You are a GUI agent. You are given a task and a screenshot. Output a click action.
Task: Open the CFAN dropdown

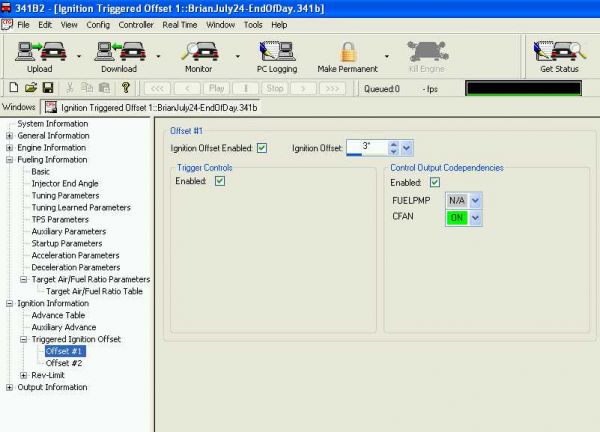476,219
